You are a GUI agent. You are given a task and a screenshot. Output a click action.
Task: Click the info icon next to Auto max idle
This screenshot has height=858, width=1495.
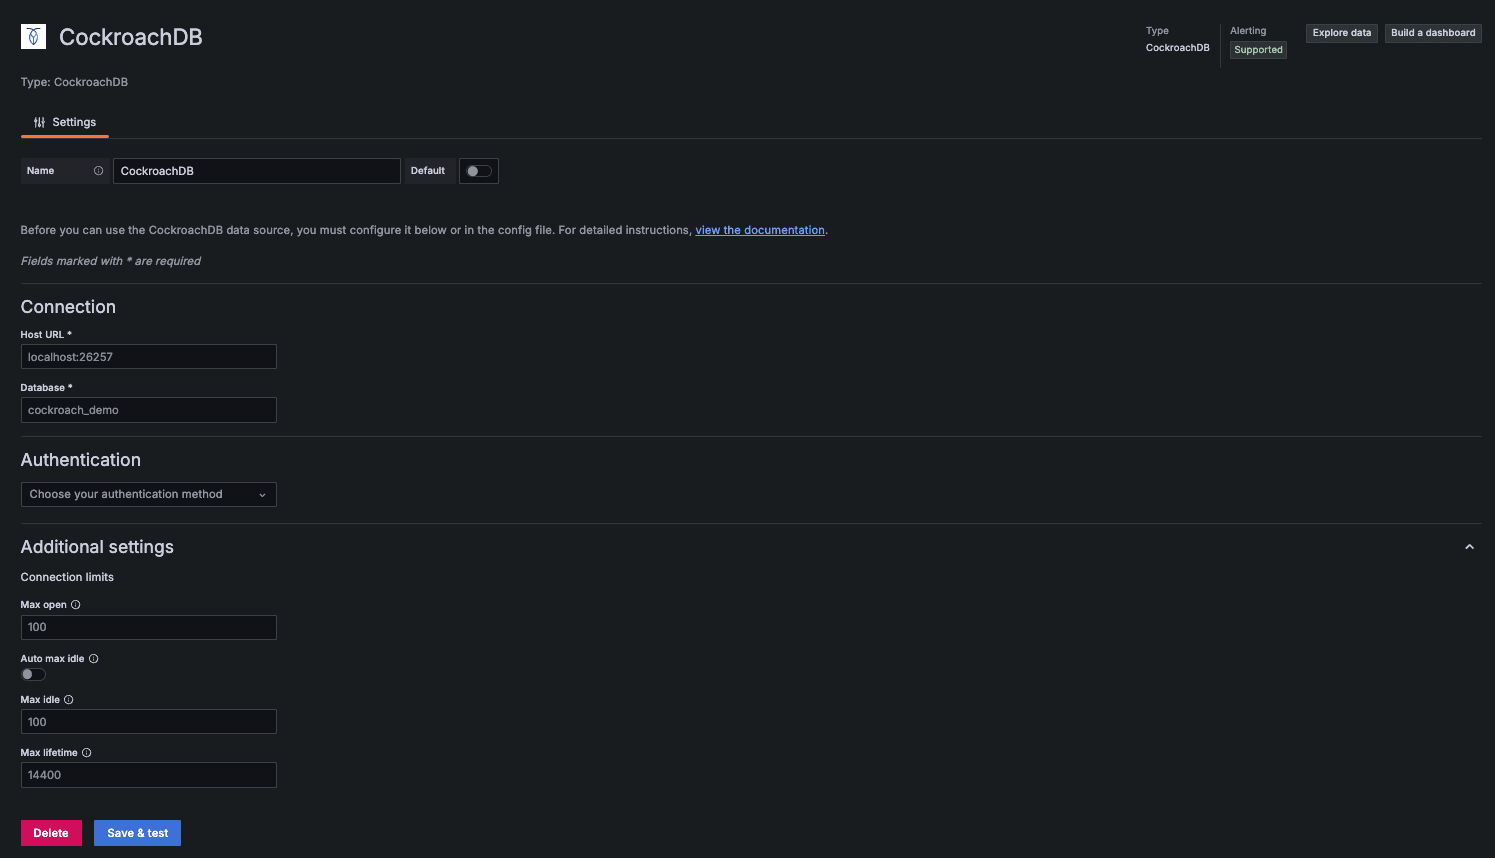pyautogui.click(x=93, y=658)
